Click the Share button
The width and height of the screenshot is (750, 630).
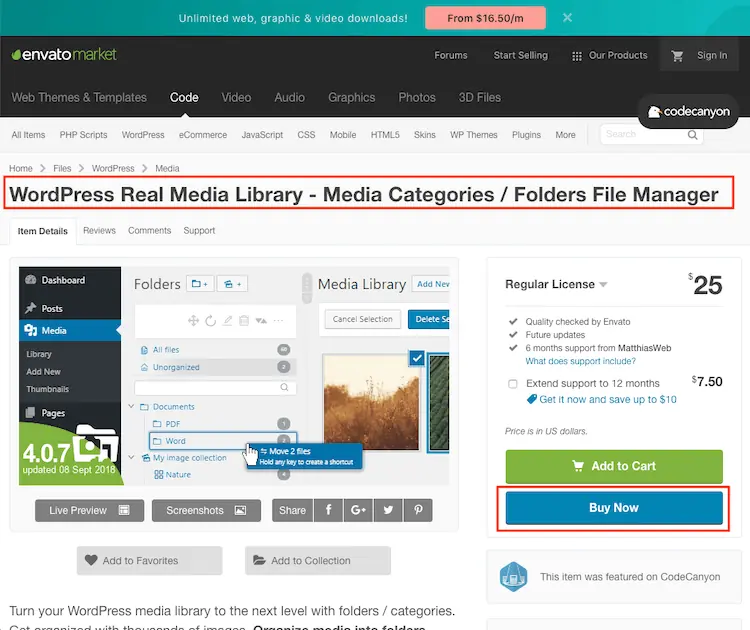click(292, 510)
